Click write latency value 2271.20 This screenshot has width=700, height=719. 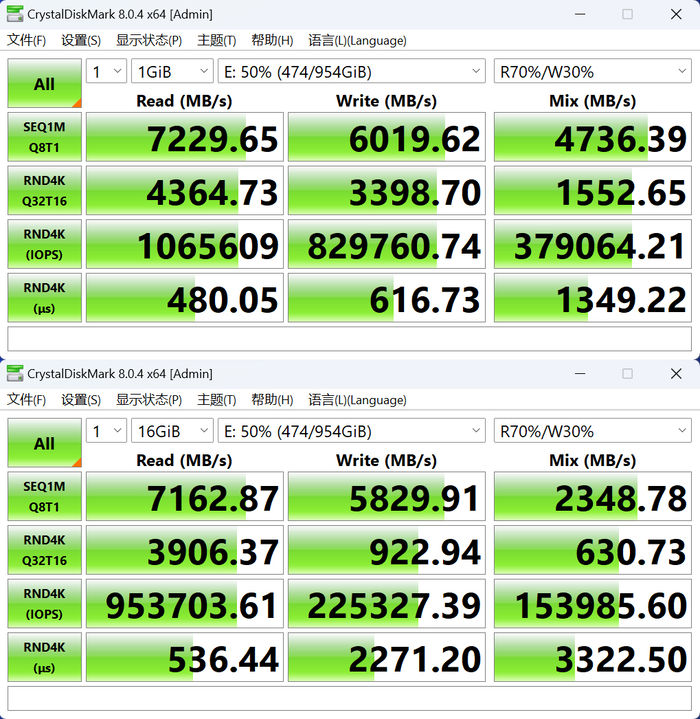(x=386, y=657)
